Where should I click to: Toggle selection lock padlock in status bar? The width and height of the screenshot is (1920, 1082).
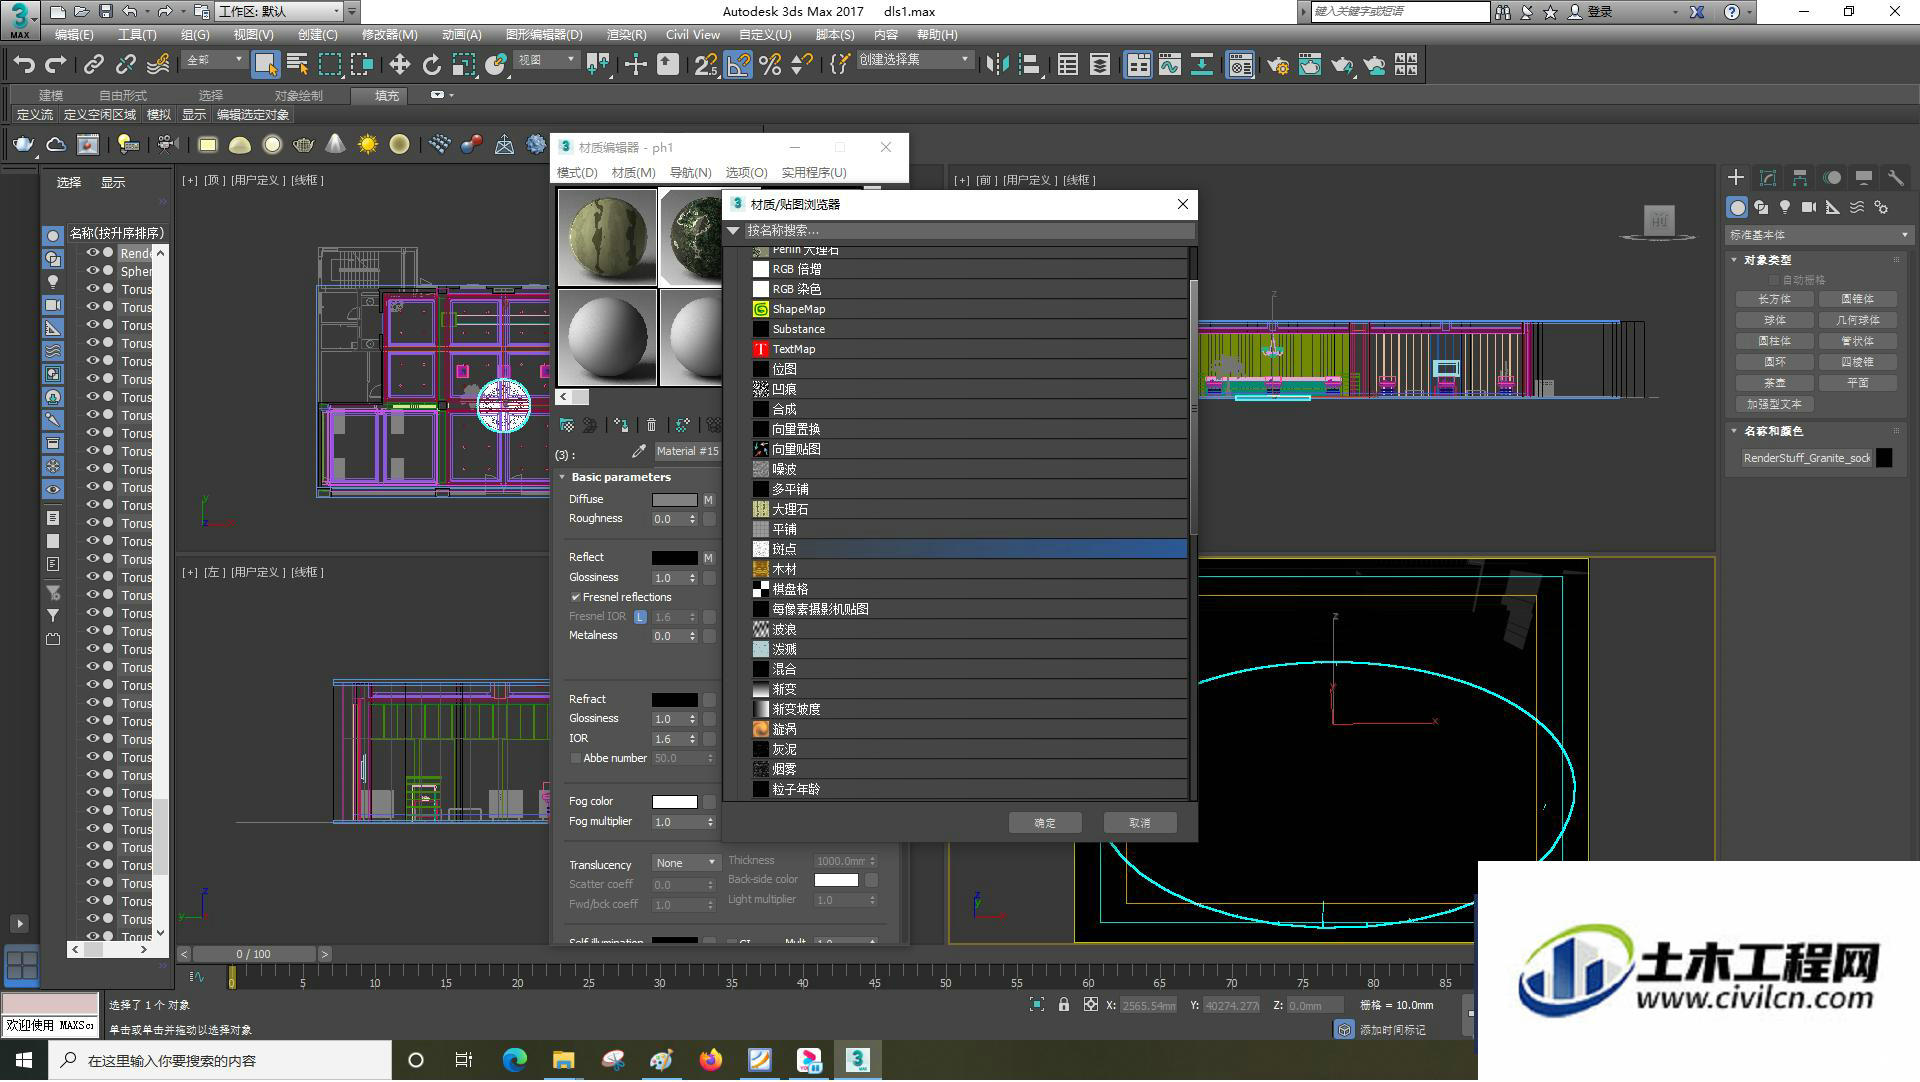tap(1064, 1005)
